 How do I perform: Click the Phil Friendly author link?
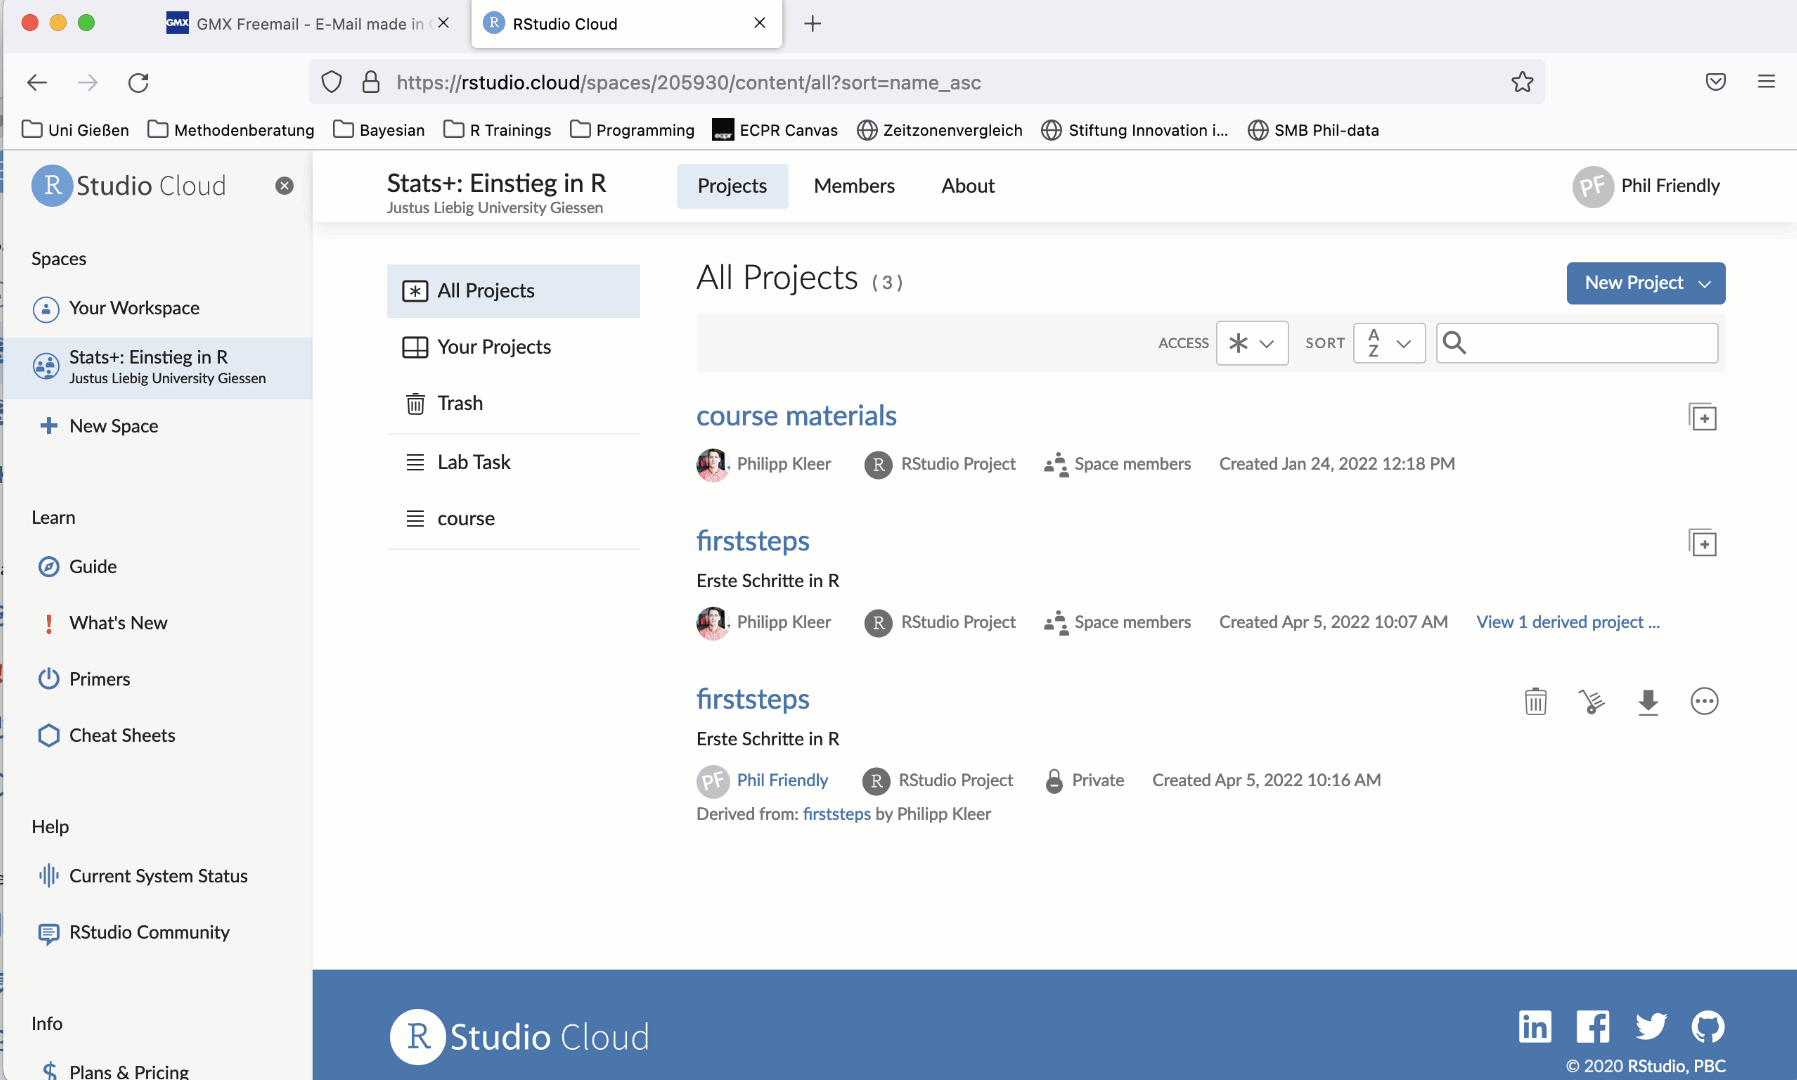point(782,780)
